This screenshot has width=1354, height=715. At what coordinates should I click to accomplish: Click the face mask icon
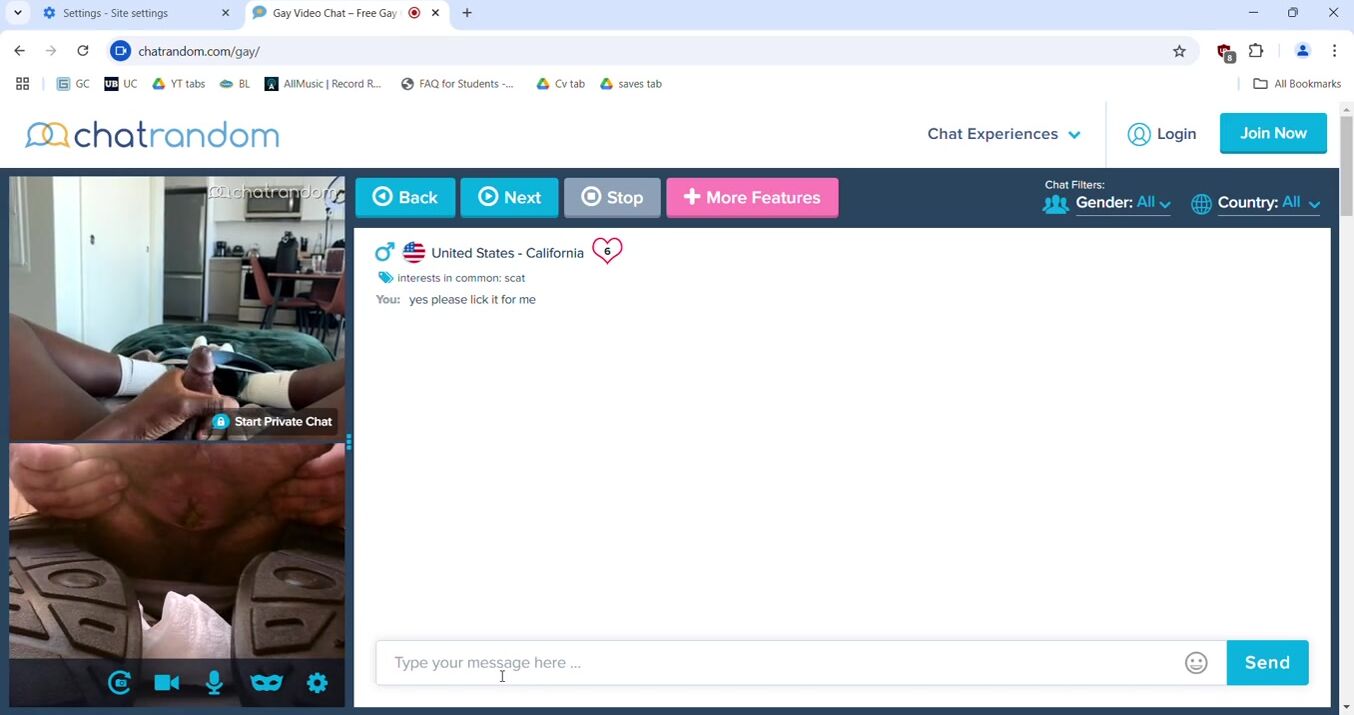(x=266, y=683)
